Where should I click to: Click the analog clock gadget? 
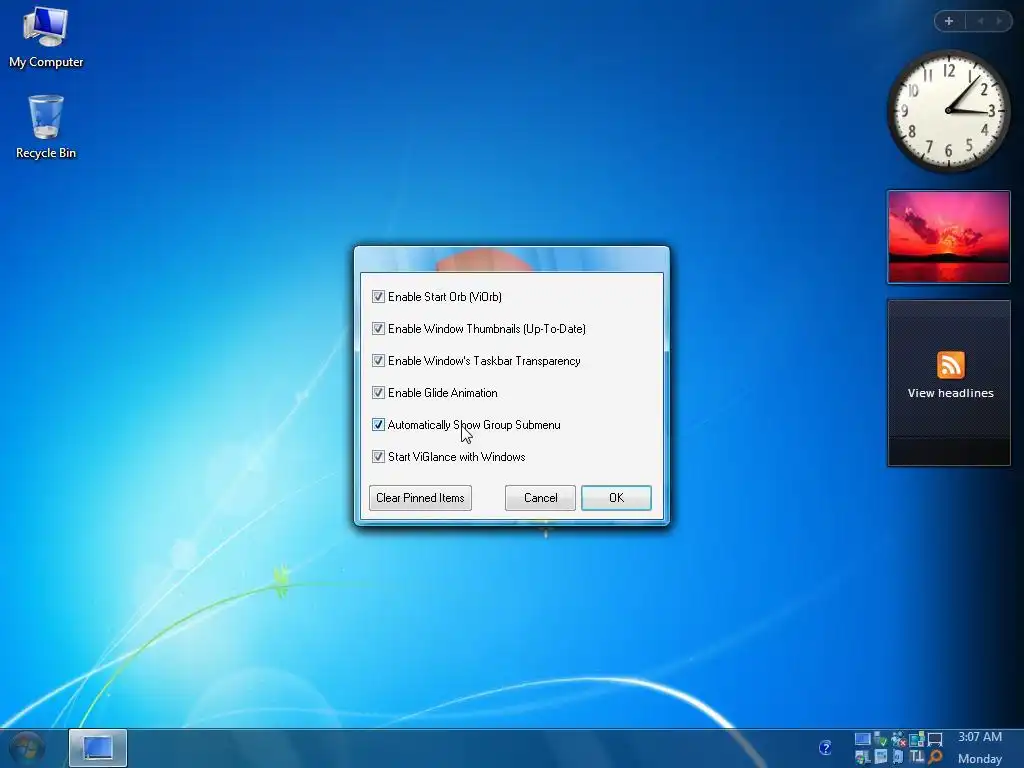click(x=948, y=111)
